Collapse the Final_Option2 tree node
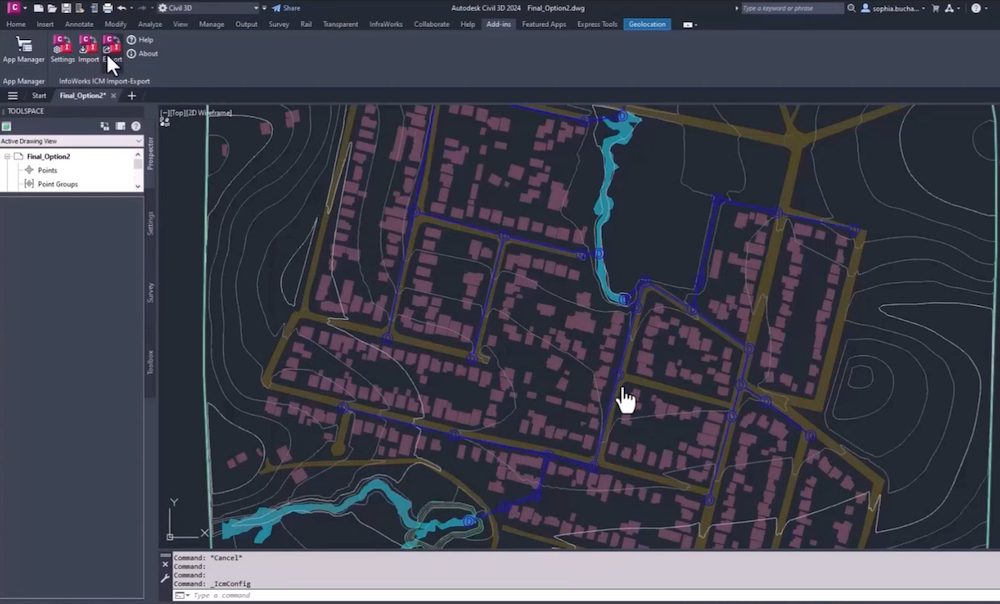Screen dimensions: 1000x604 pos(8,157)
